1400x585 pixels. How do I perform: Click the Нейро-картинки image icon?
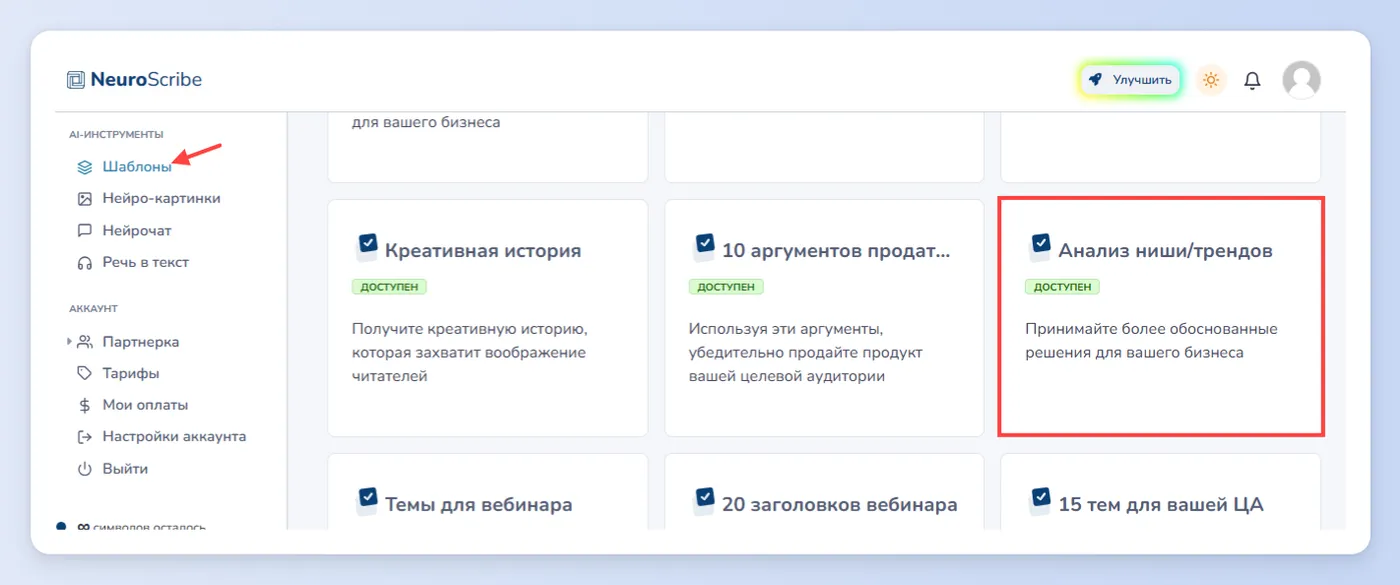[x=85, y=199]
